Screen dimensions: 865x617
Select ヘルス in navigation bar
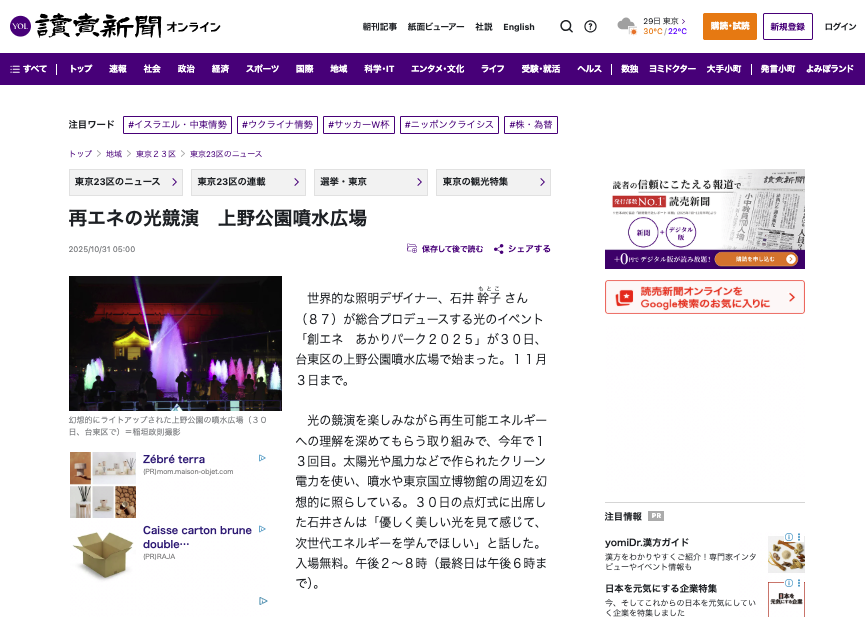pyautogui.click(x=589, y=69)
